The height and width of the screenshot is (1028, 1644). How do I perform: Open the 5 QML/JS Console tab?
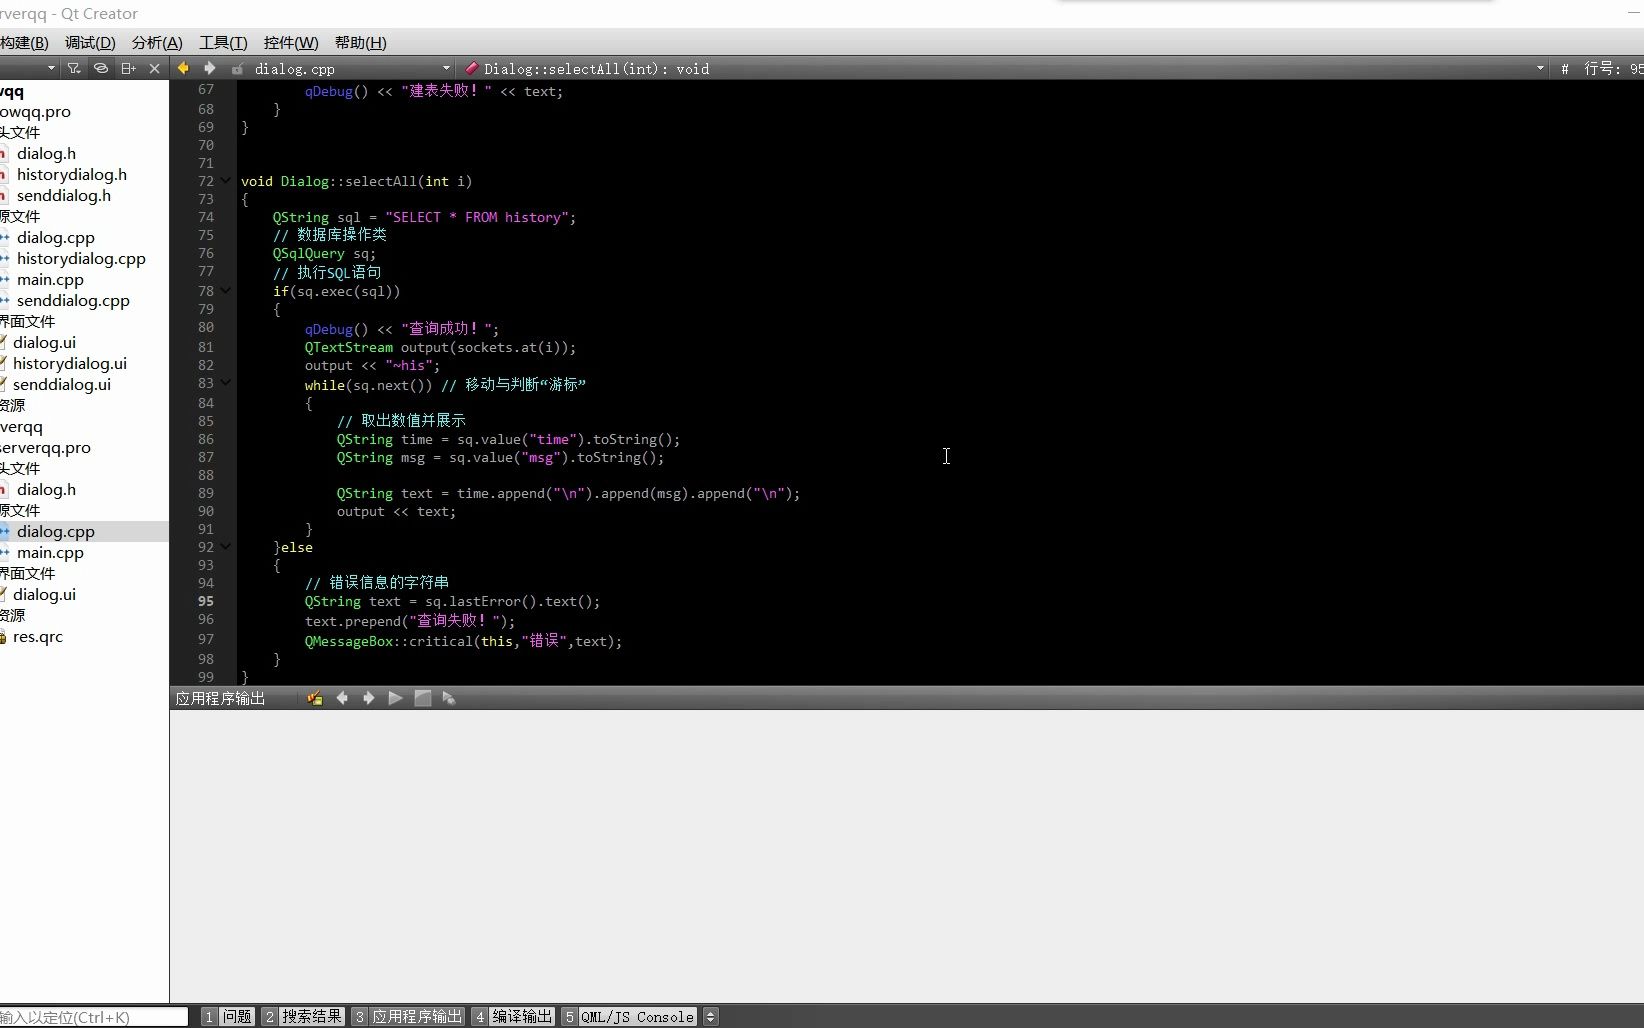pos(629,1016)
